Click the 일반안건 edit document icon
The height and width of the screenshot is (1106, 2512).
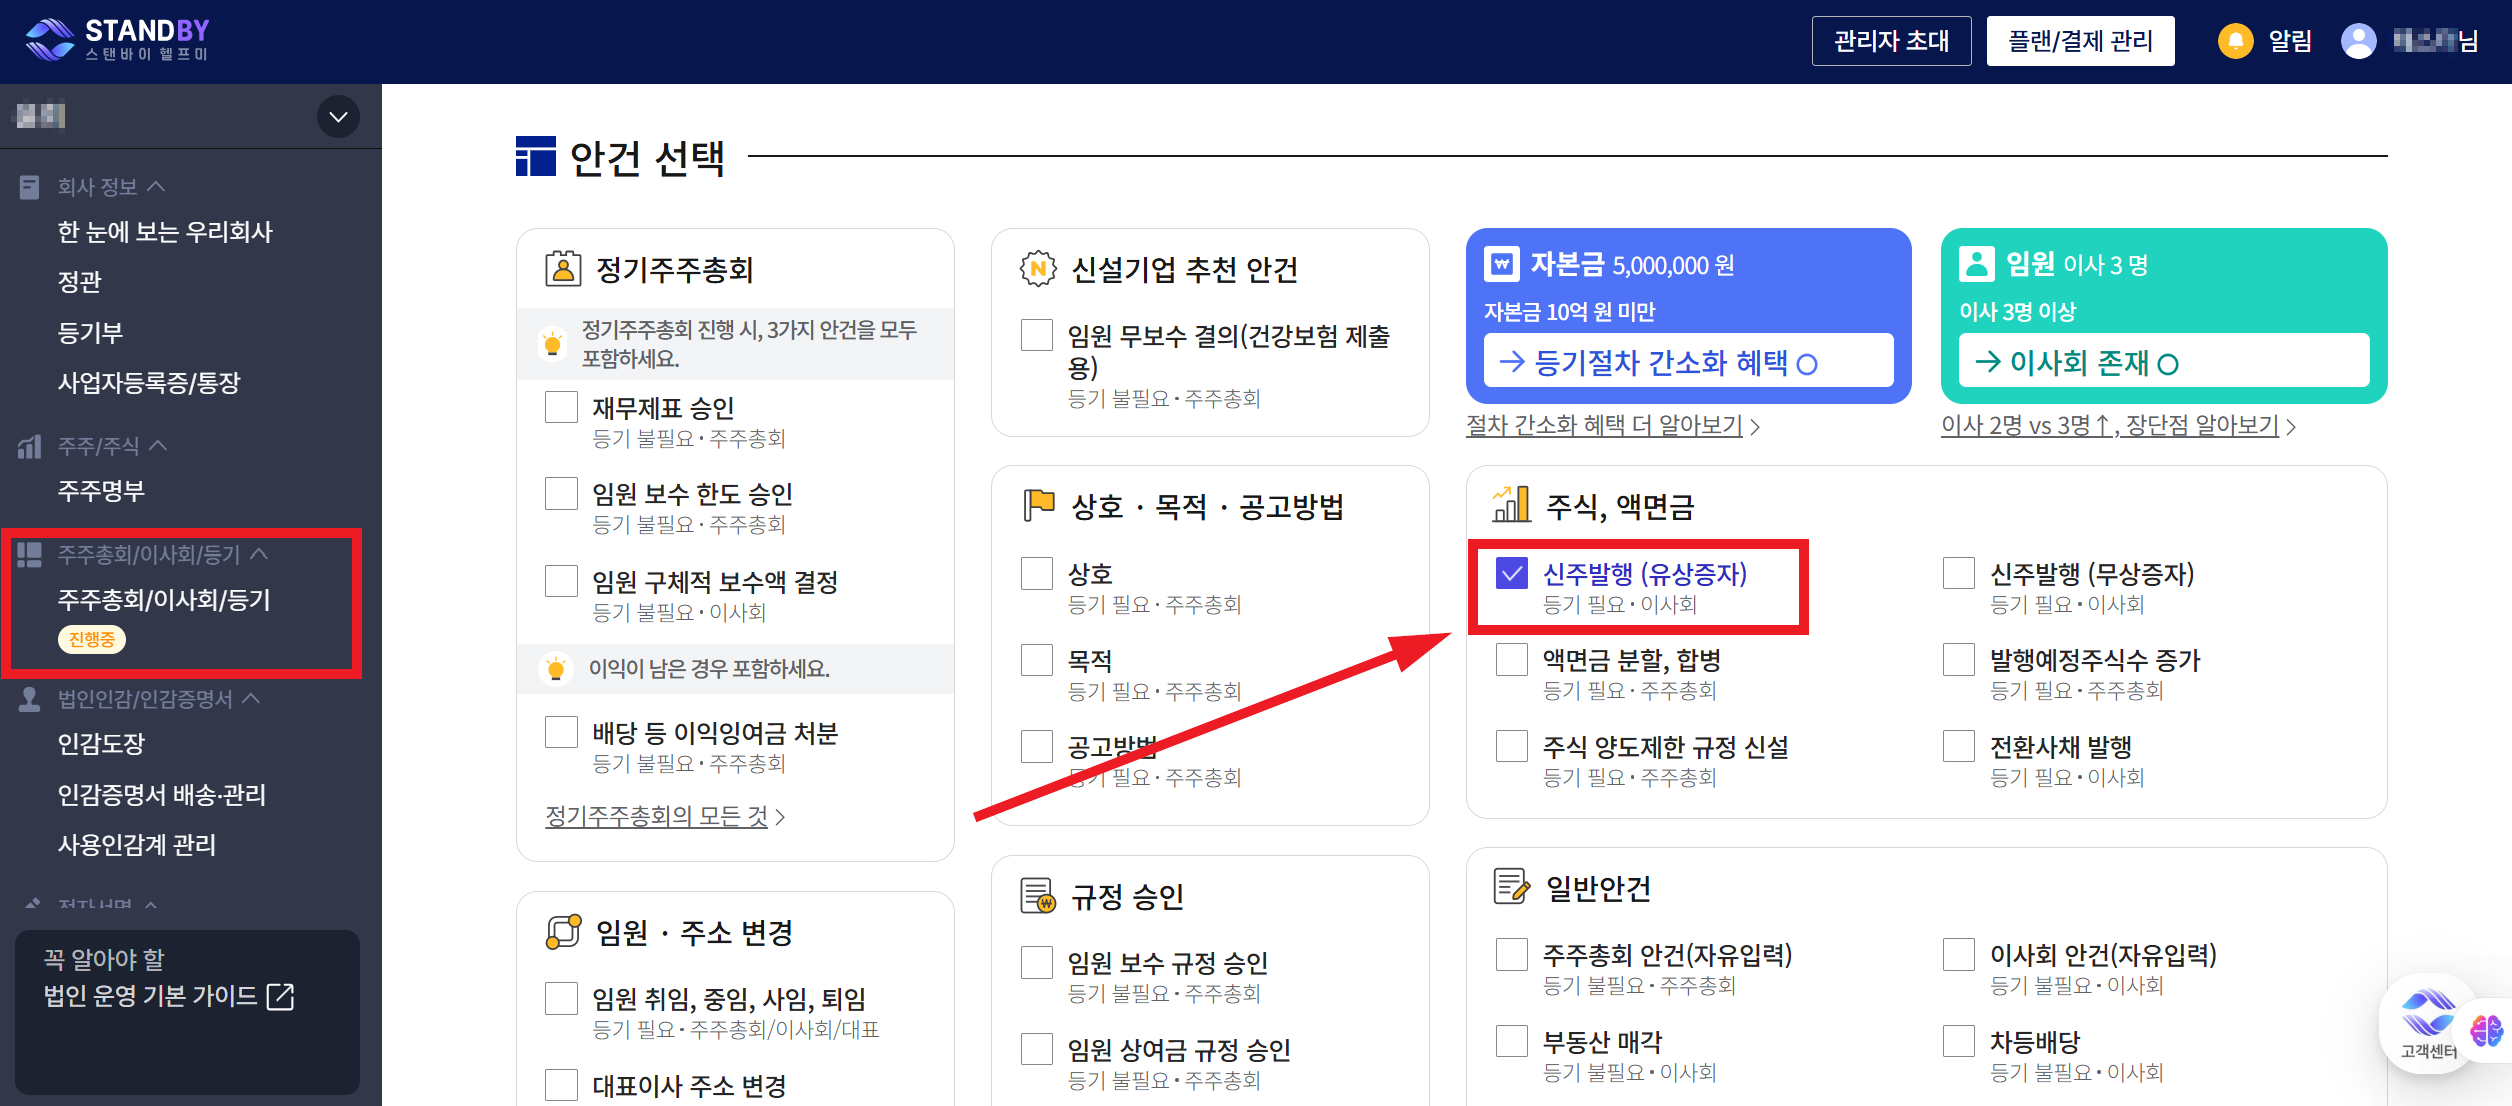click(x=1511, y=887)
